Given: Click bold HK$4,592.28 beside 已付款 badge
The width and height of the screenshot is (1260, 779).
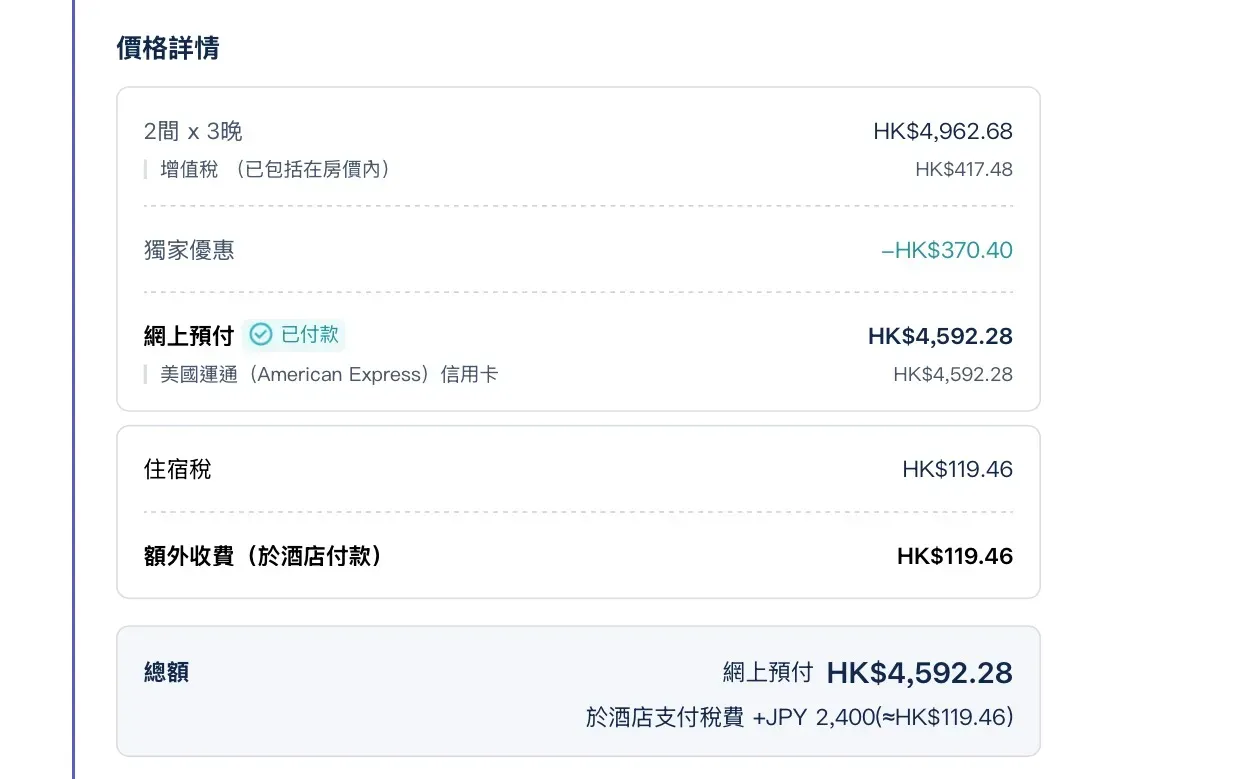Looking at the screenshot, I should coord(940,336).
